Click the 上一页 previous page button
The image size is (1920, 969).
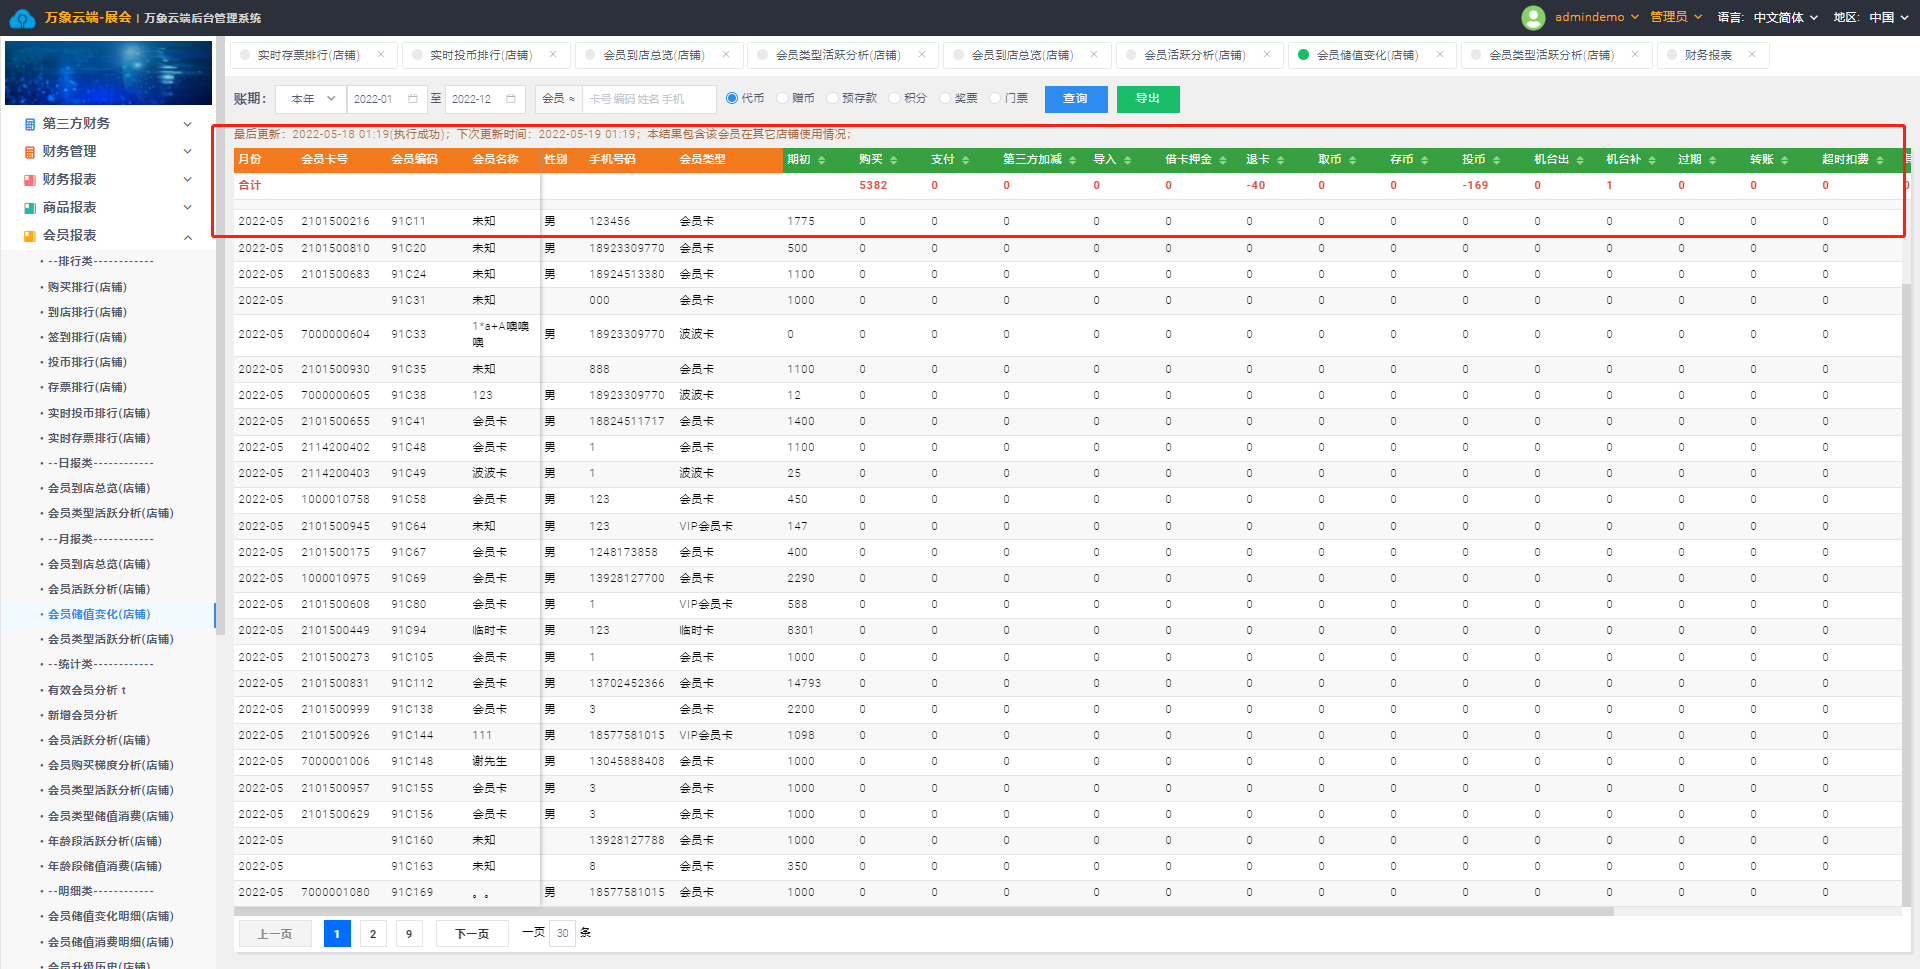coord(275,934)
